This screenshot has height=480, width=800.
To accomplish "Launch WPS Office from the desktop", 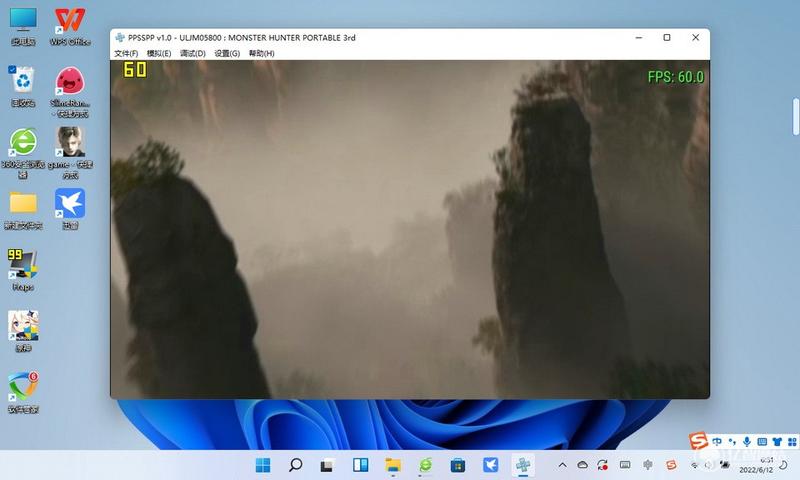I will click(x=70, y=27).
